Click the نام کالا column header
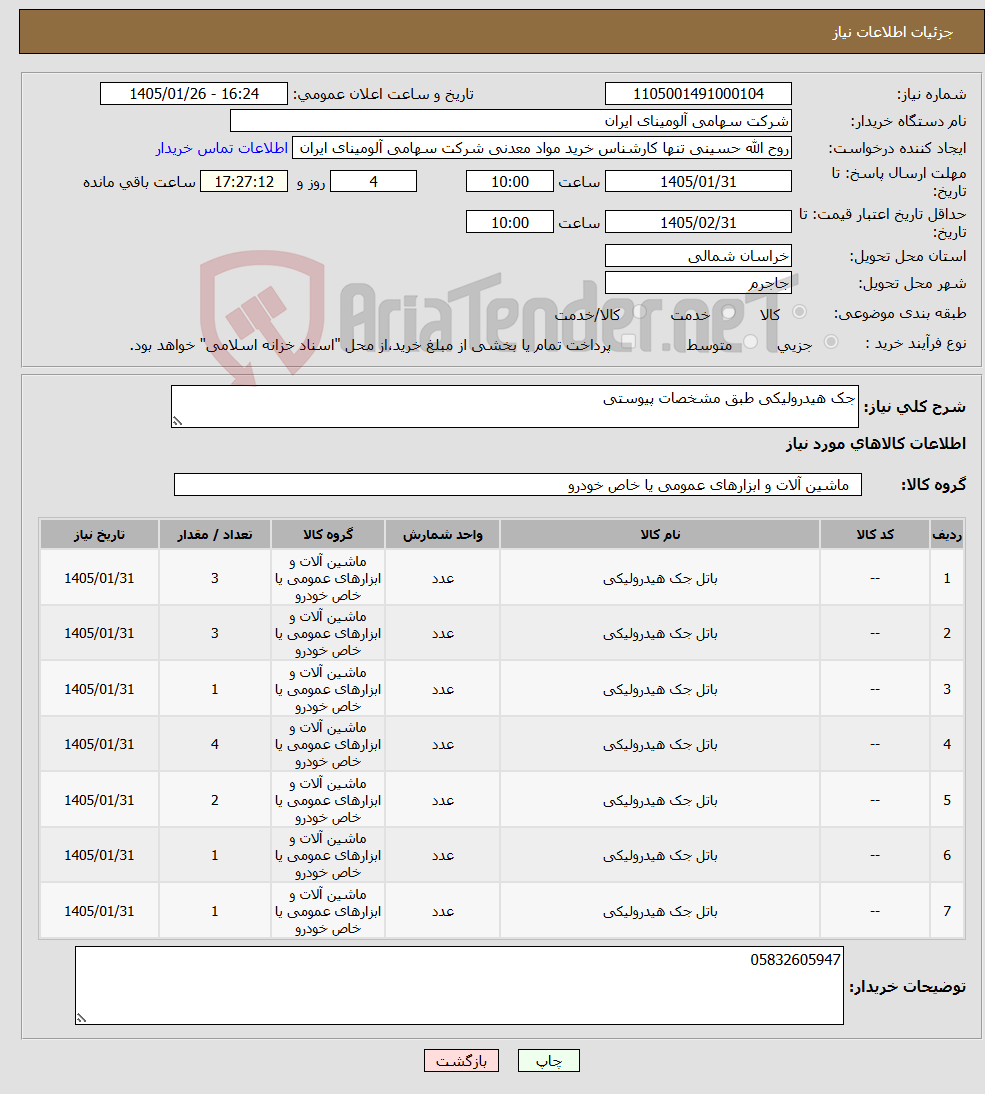The height and width of the screenshot is (1094, 985). (x=660, y=534)
